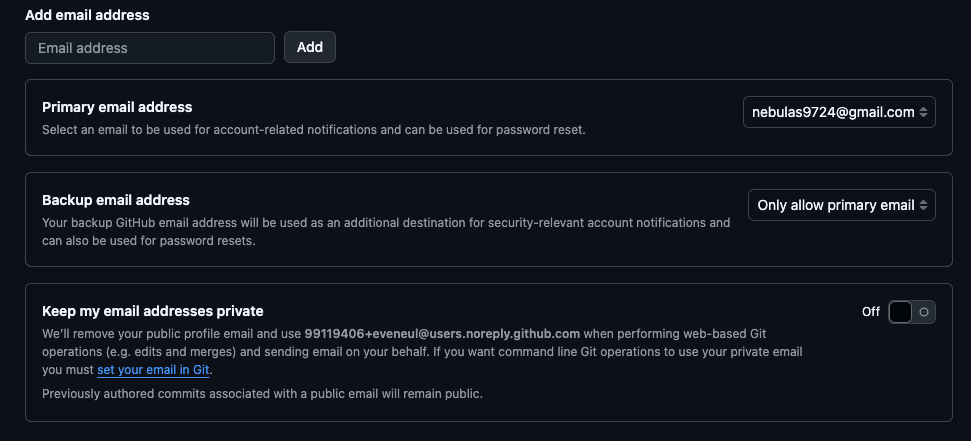Click the circle icon inside the private toggle
The width and height of the screenshot is (971, 441).
click(x=924, y=312)
